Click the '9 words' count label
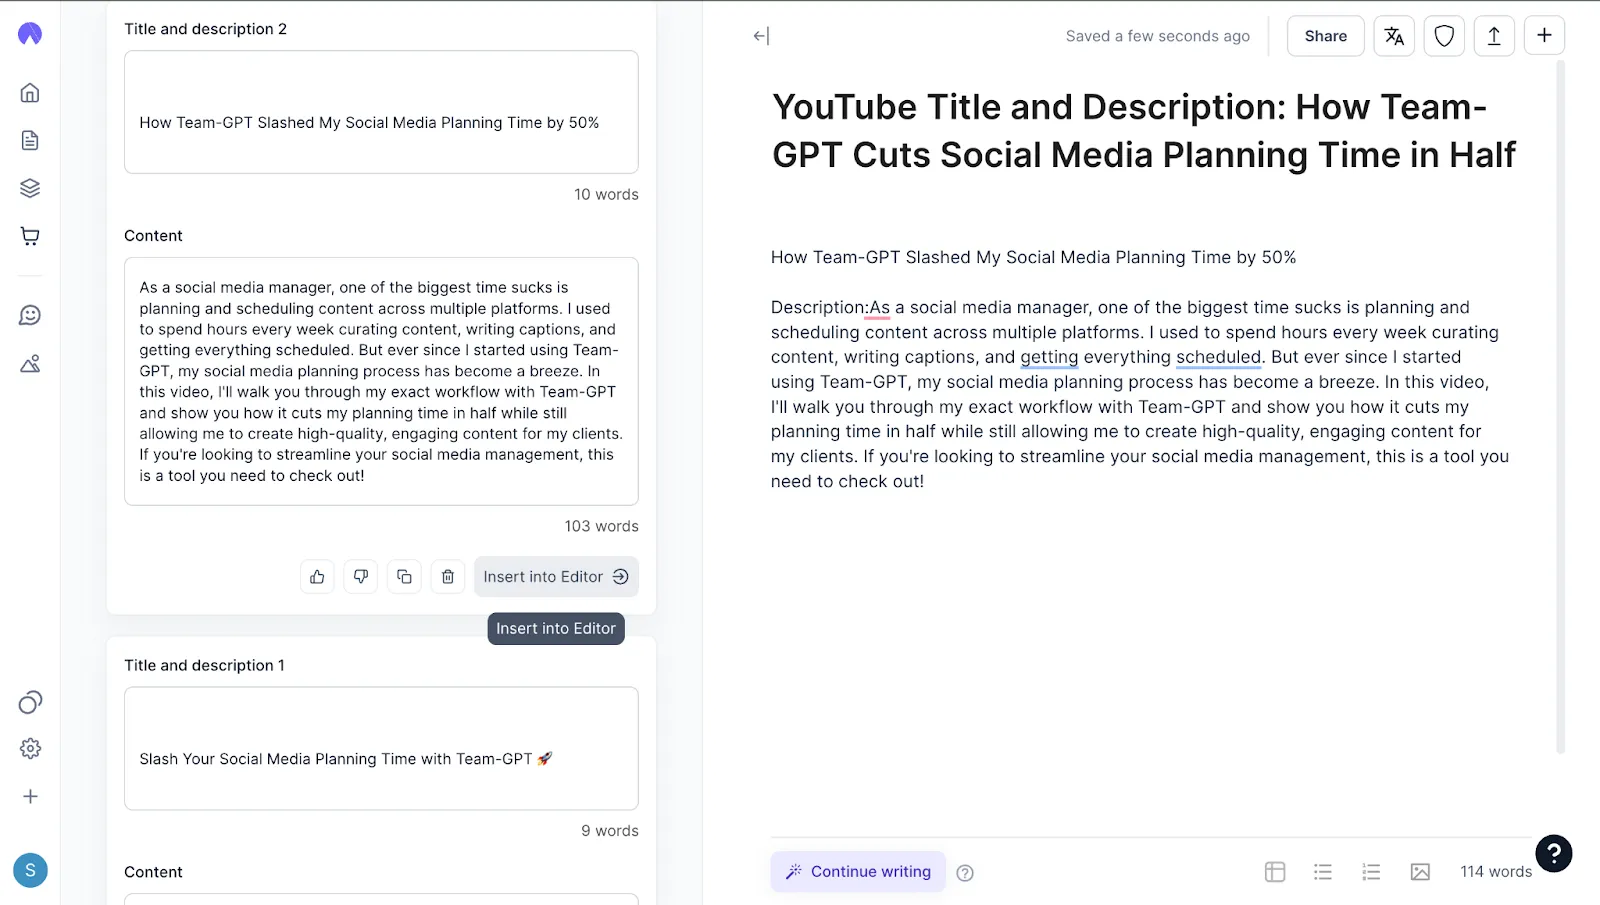Screen dimensions: 1600x905 coord(610,831)
